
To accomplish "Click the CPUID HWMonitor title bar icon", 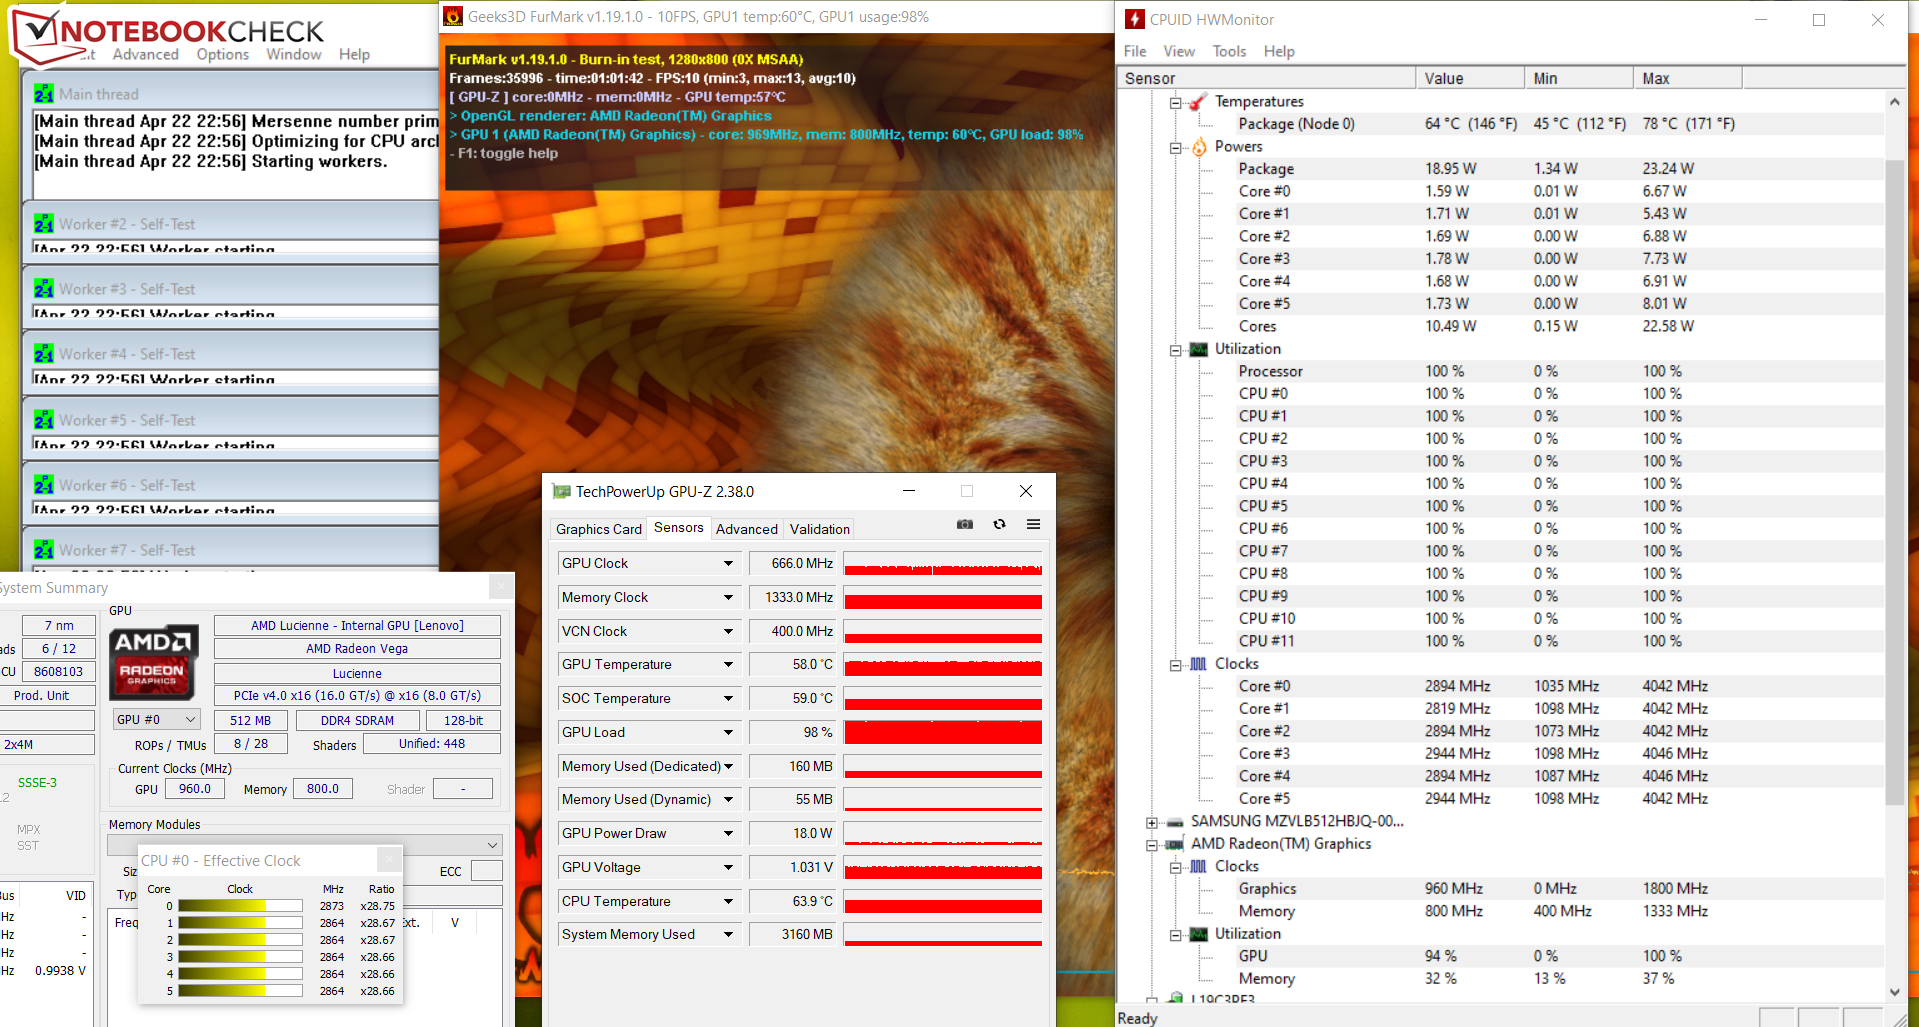I will (1135, 19).
